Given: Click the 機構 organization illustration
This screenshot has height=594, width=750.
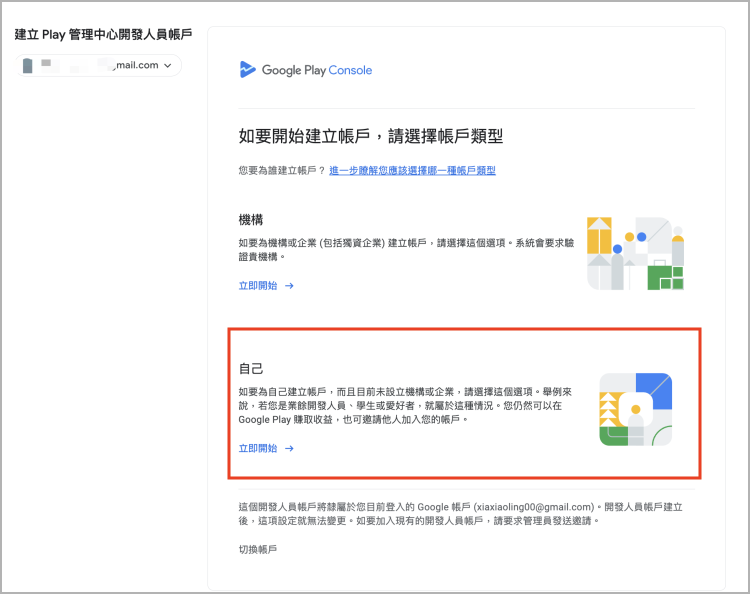Looking at the screenshot, I should click(636, 253).
